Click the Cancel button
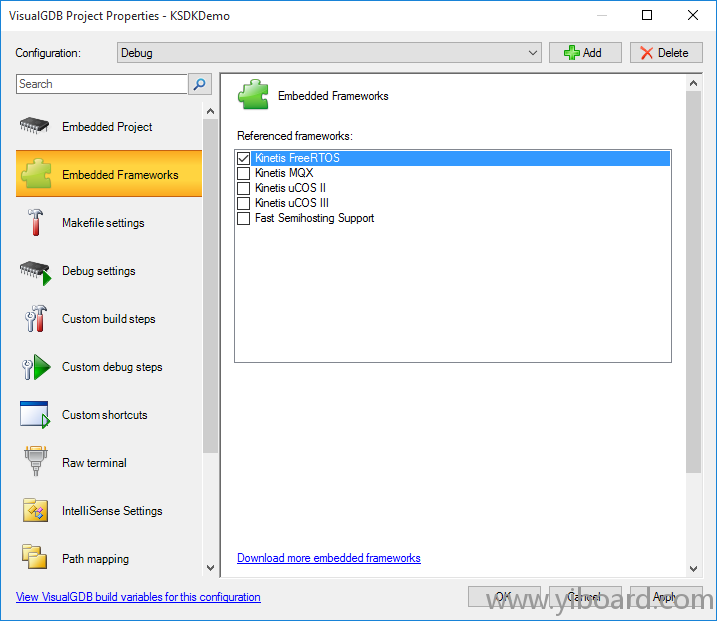 [585, 596]
